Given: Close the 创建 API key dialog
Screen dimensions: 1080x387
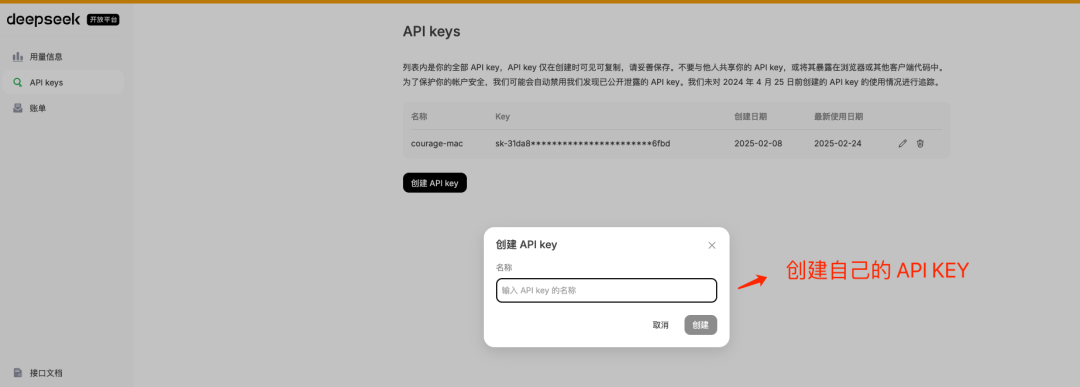Looking at the screenshot, I should click(x=712, y=245).
